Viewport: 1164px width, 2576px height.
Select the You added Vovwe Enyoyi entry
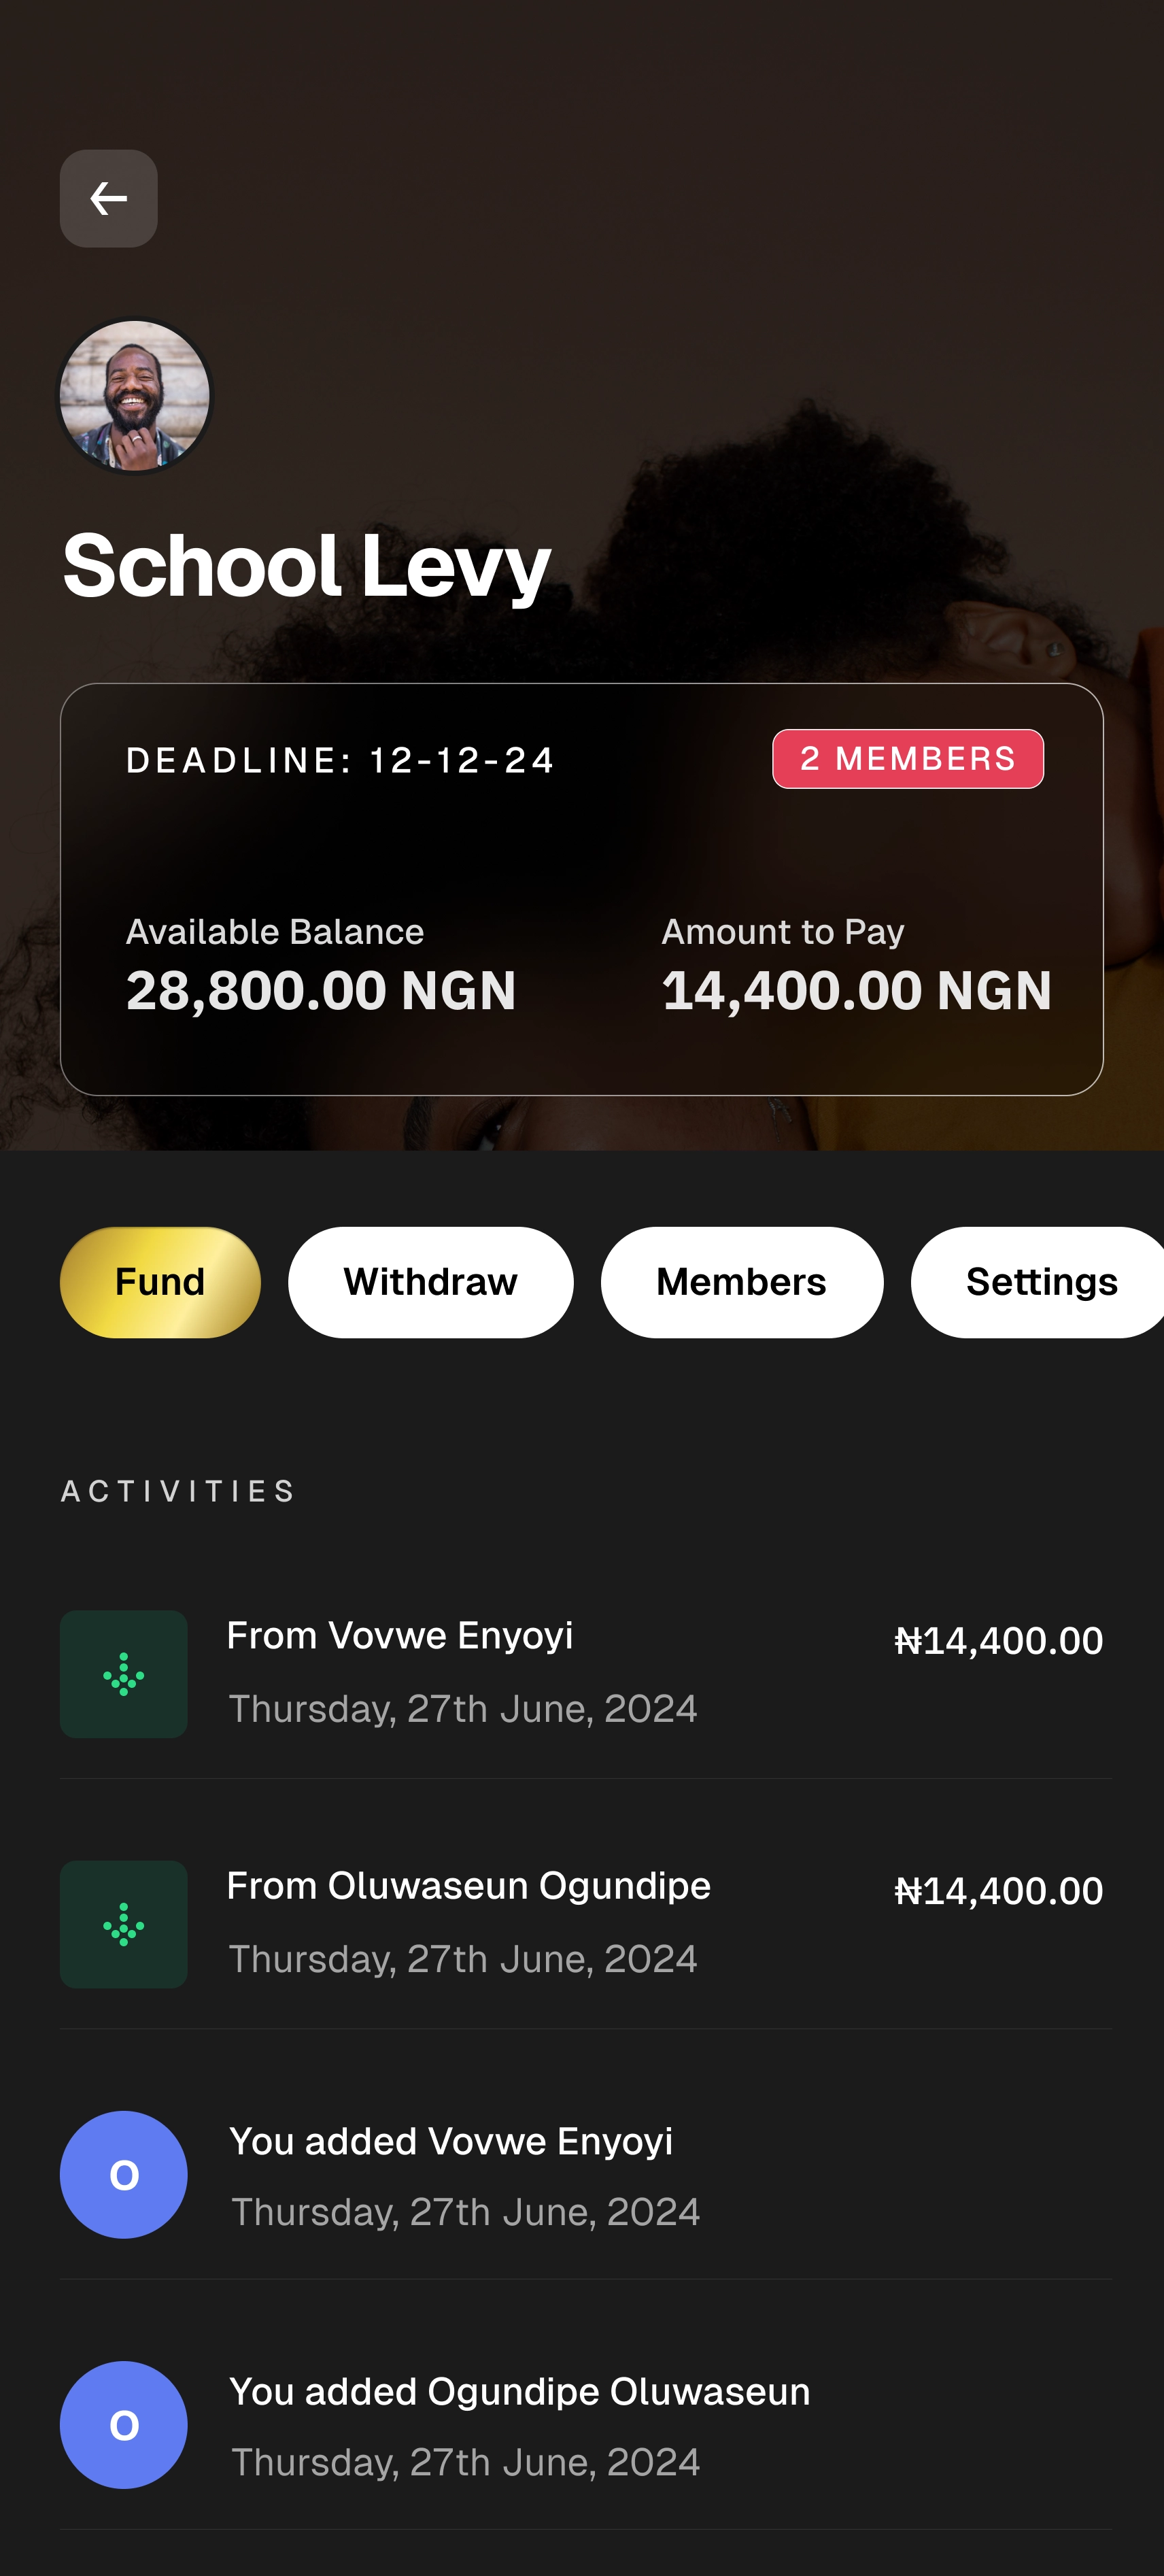pos(585,2175)
